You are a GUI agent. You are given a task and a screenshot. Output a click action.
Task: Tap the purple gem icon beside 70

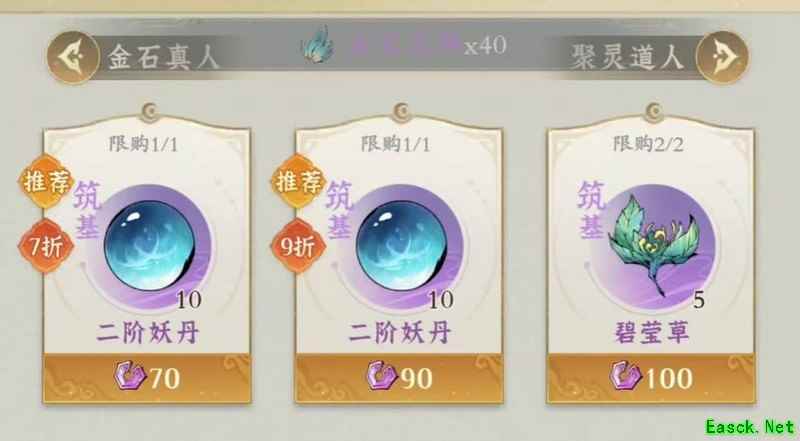pos(130,376)
